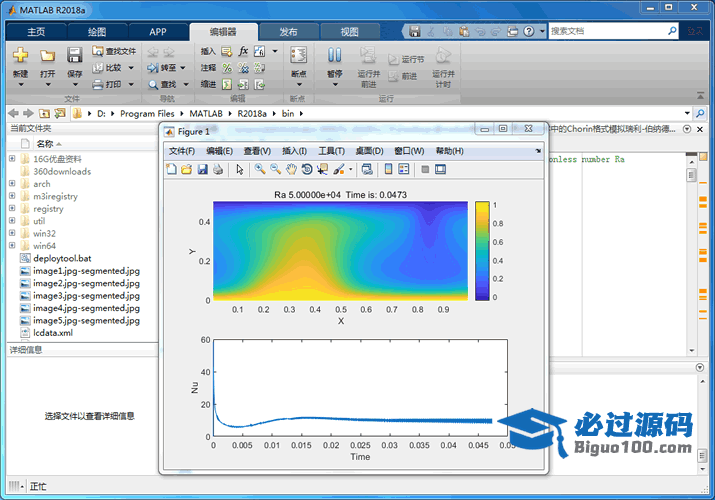This screenshot has height=500, width=715.
Task: Click the Help question mark icon
Action: tap(528, 31)
